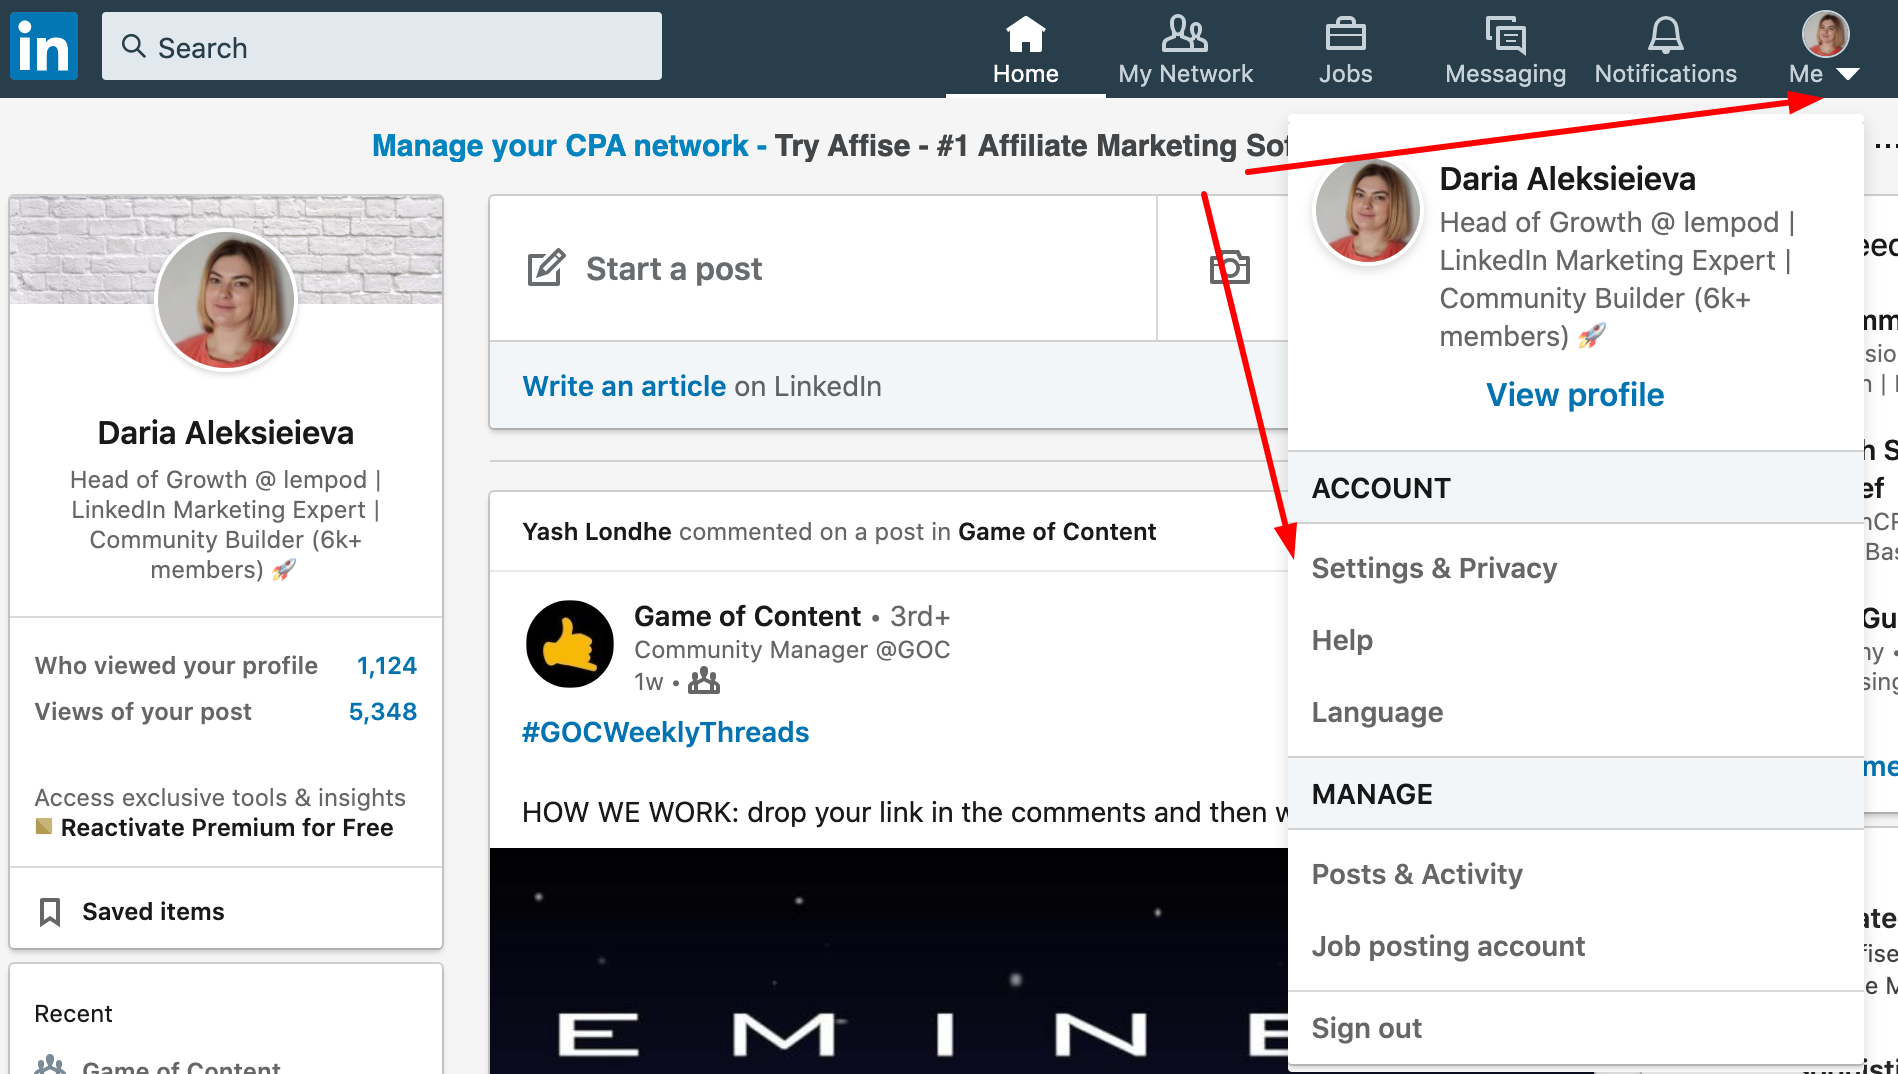
Task: Click the pencil edit icon beside Start a post
Action: [x=546, y=268]
